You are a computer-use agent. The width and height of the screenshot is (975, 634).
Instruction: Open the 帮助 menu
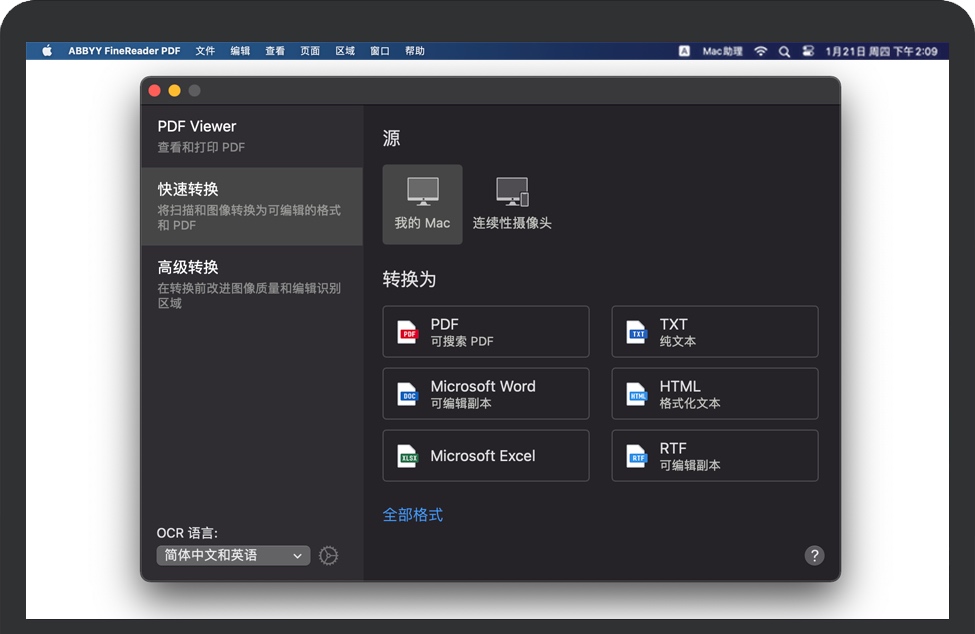tap(414, 51)
